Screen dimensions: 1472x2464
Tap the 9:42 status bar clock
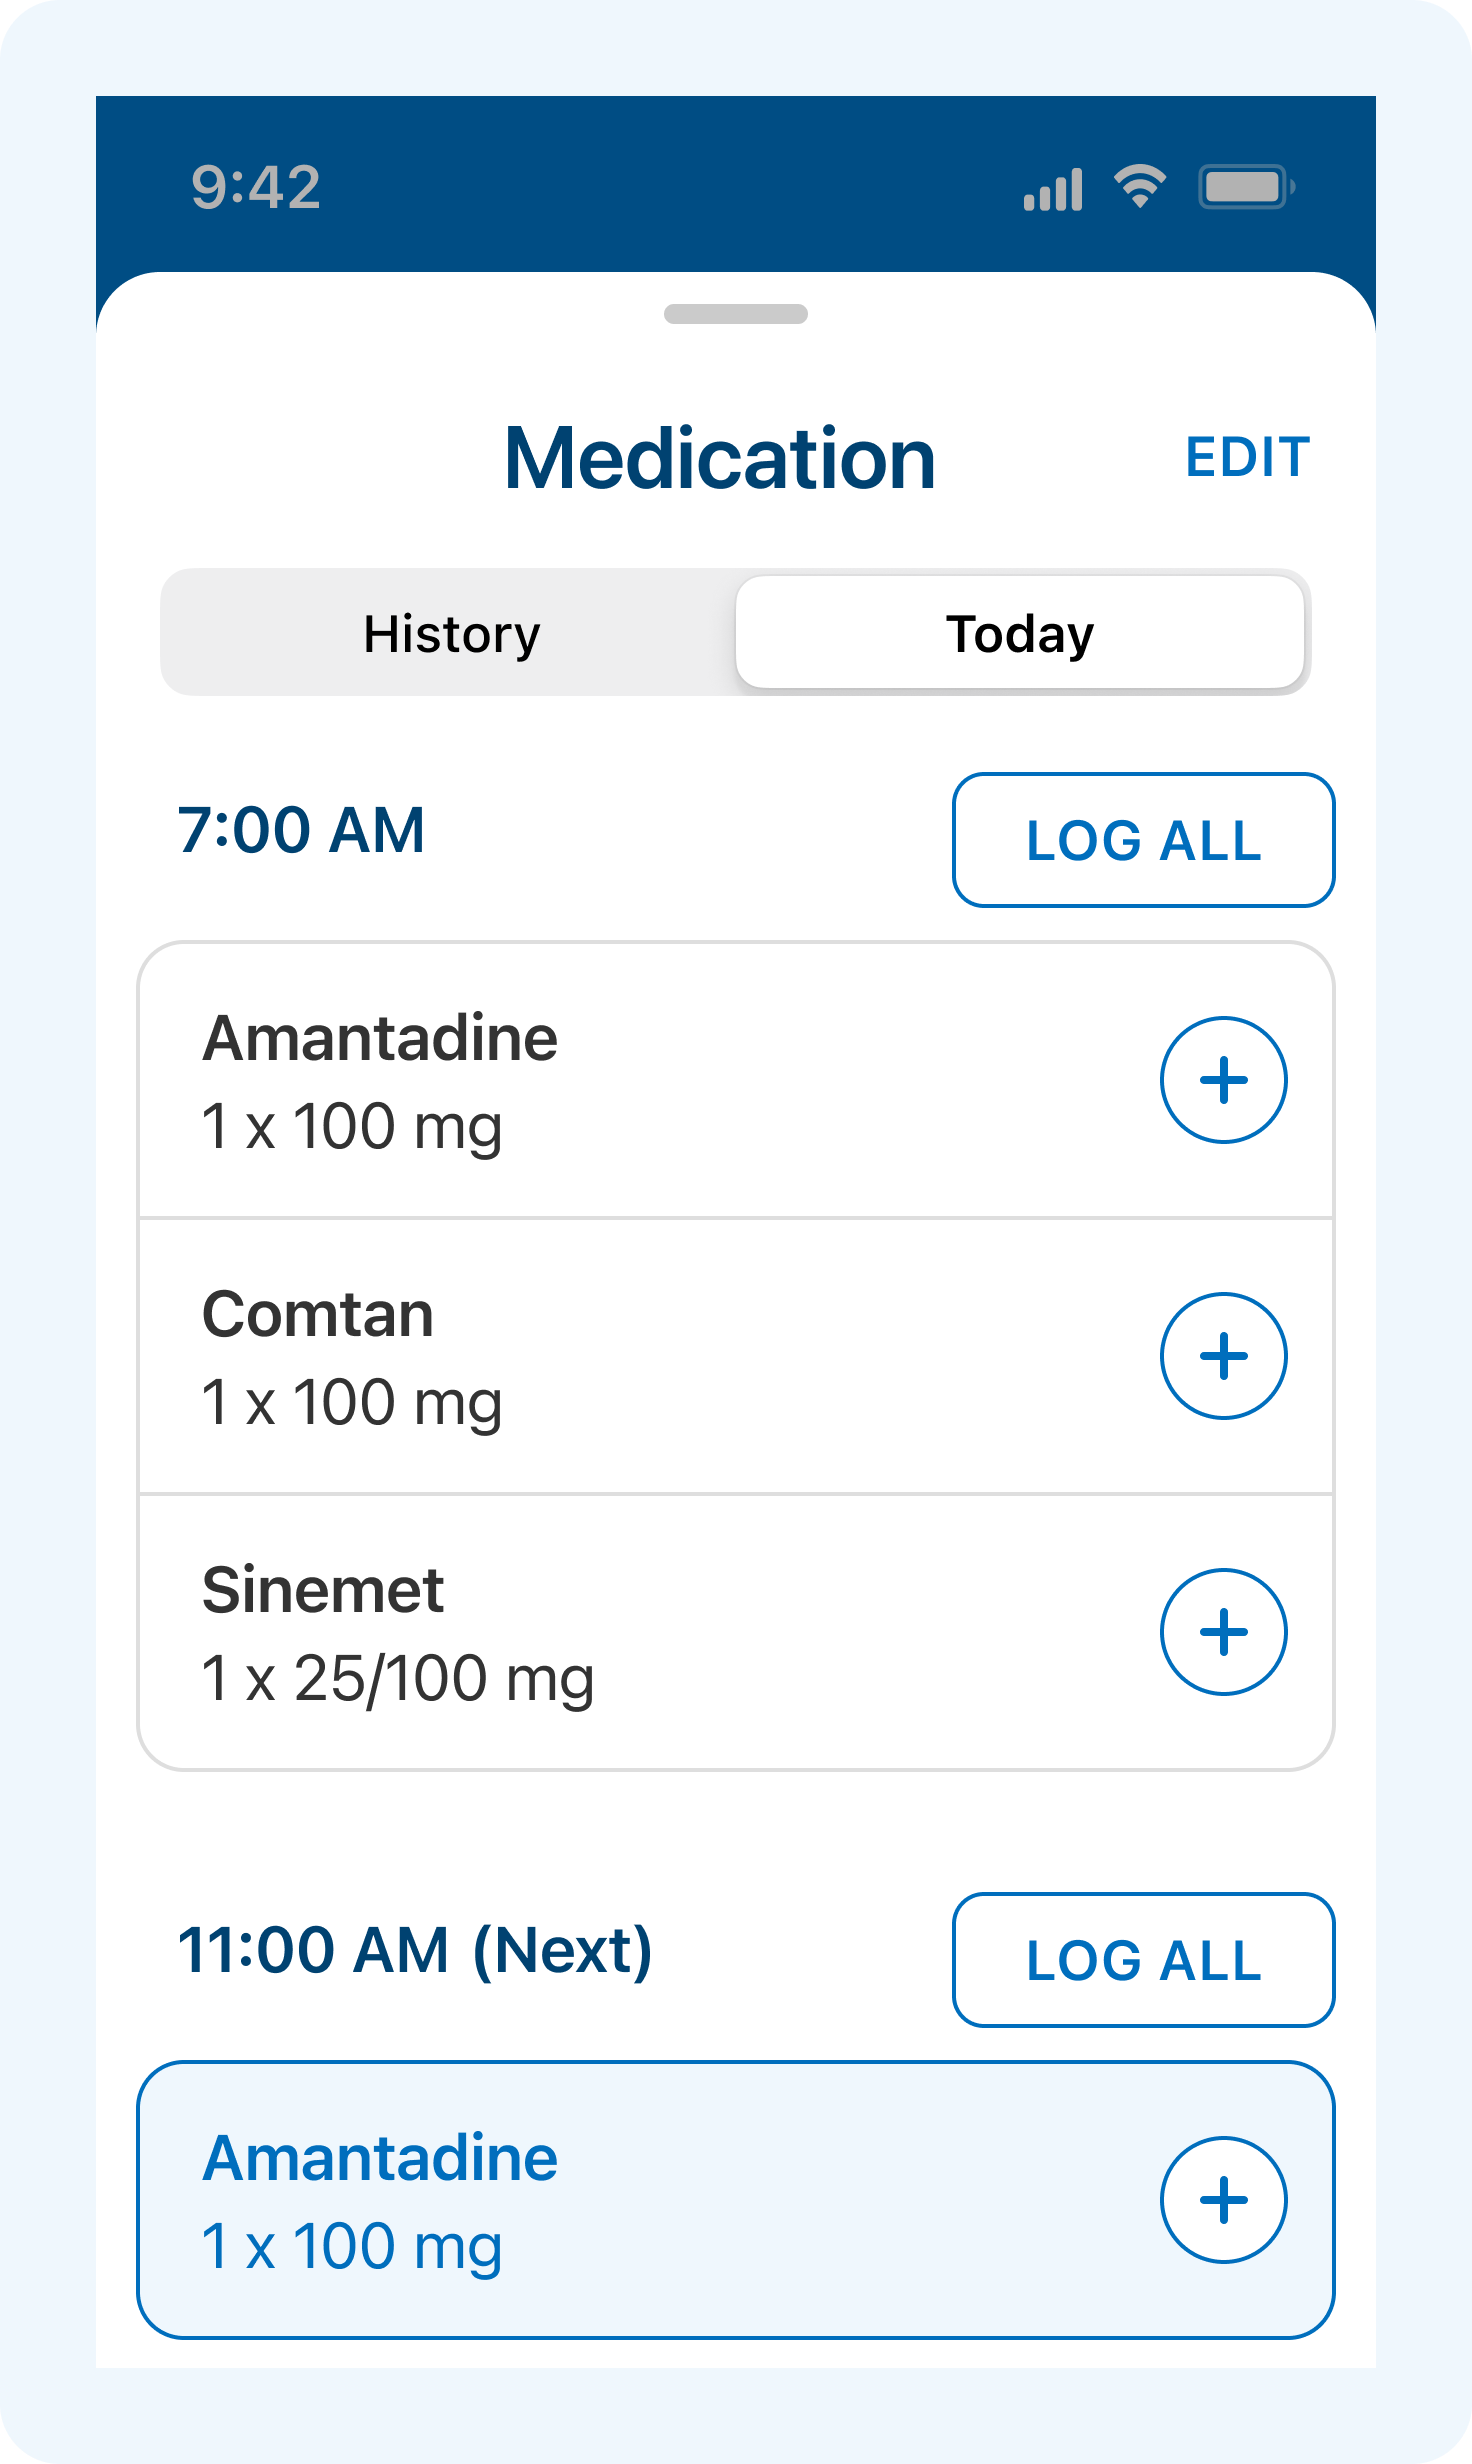pyautogui.click(x=256, y=187)
